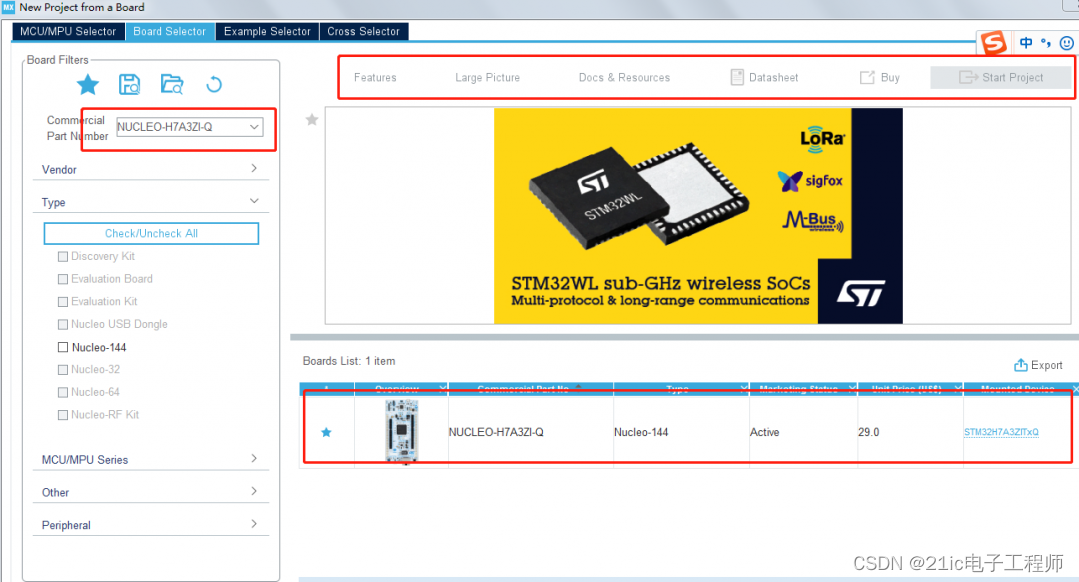Click the smiley emoji icon in IME bar

1067,43
